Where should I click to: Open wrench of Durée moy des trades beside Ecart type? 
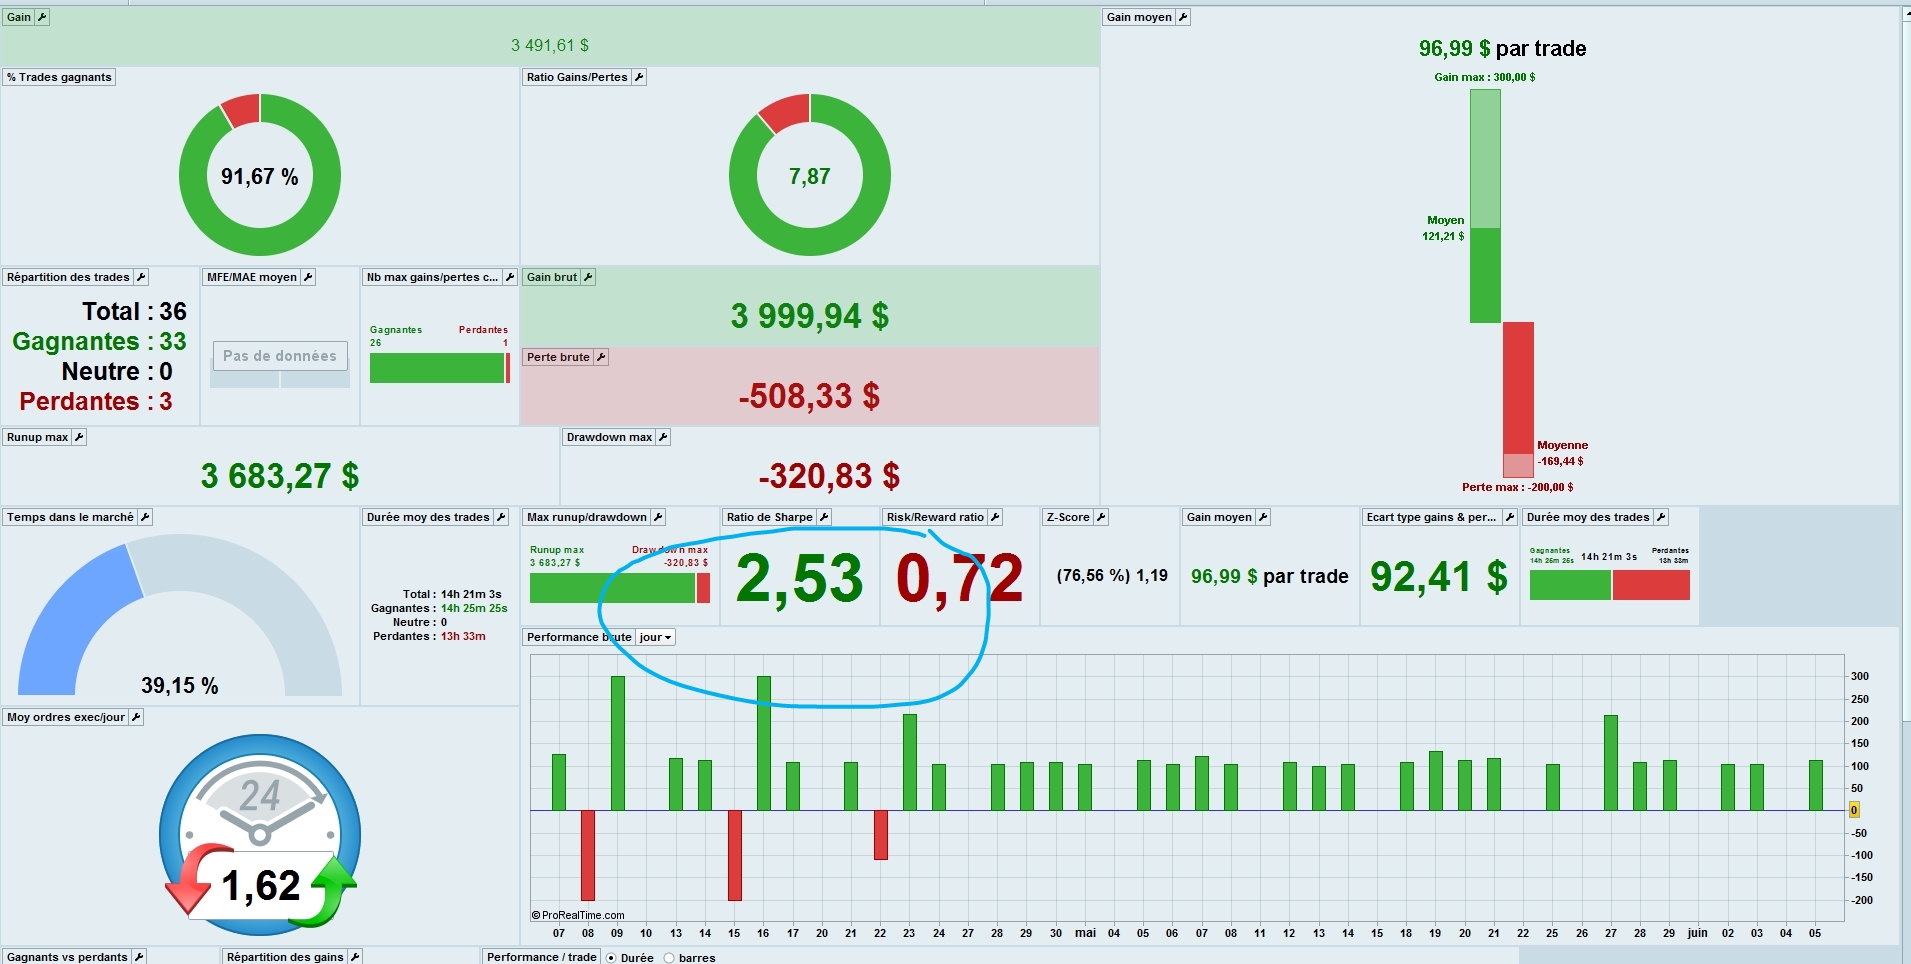point(1661,517)
